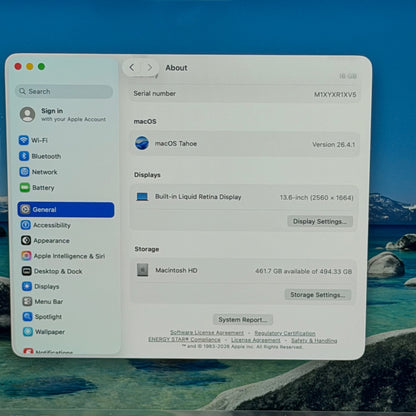416x416 pixels.
Task: Open Wi-Fi settings icon in sidebar
Action: click(x=24, y=140)
